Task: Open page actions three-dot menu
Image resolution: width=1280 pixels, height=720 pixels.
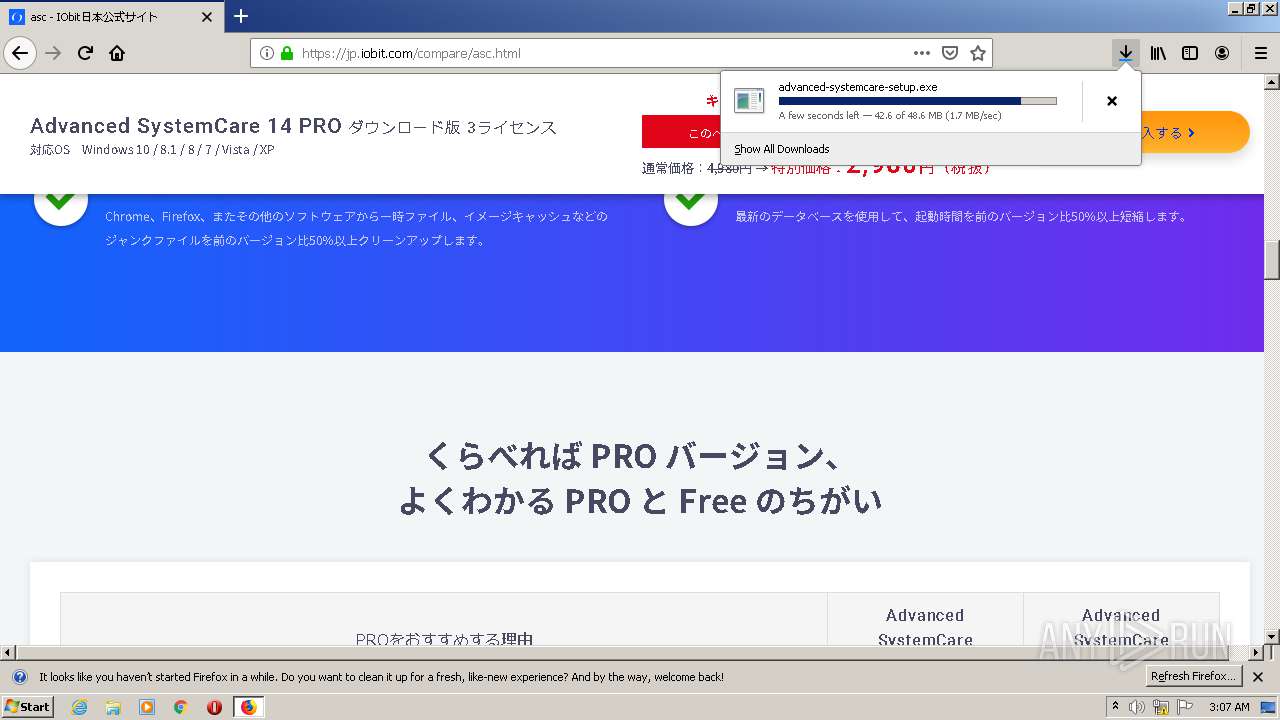Action: pyautogui.click(x=922, y=53)
